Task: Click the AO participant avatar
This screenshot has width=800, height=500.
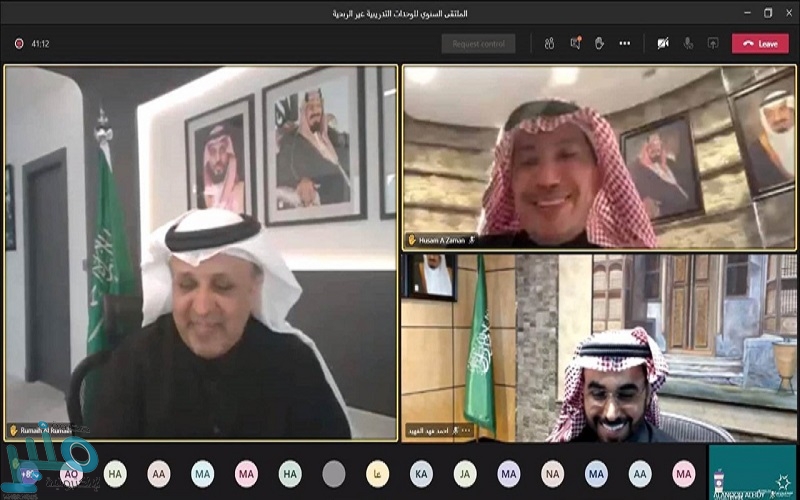Action: pyautogui.click(x=71, y=473)
